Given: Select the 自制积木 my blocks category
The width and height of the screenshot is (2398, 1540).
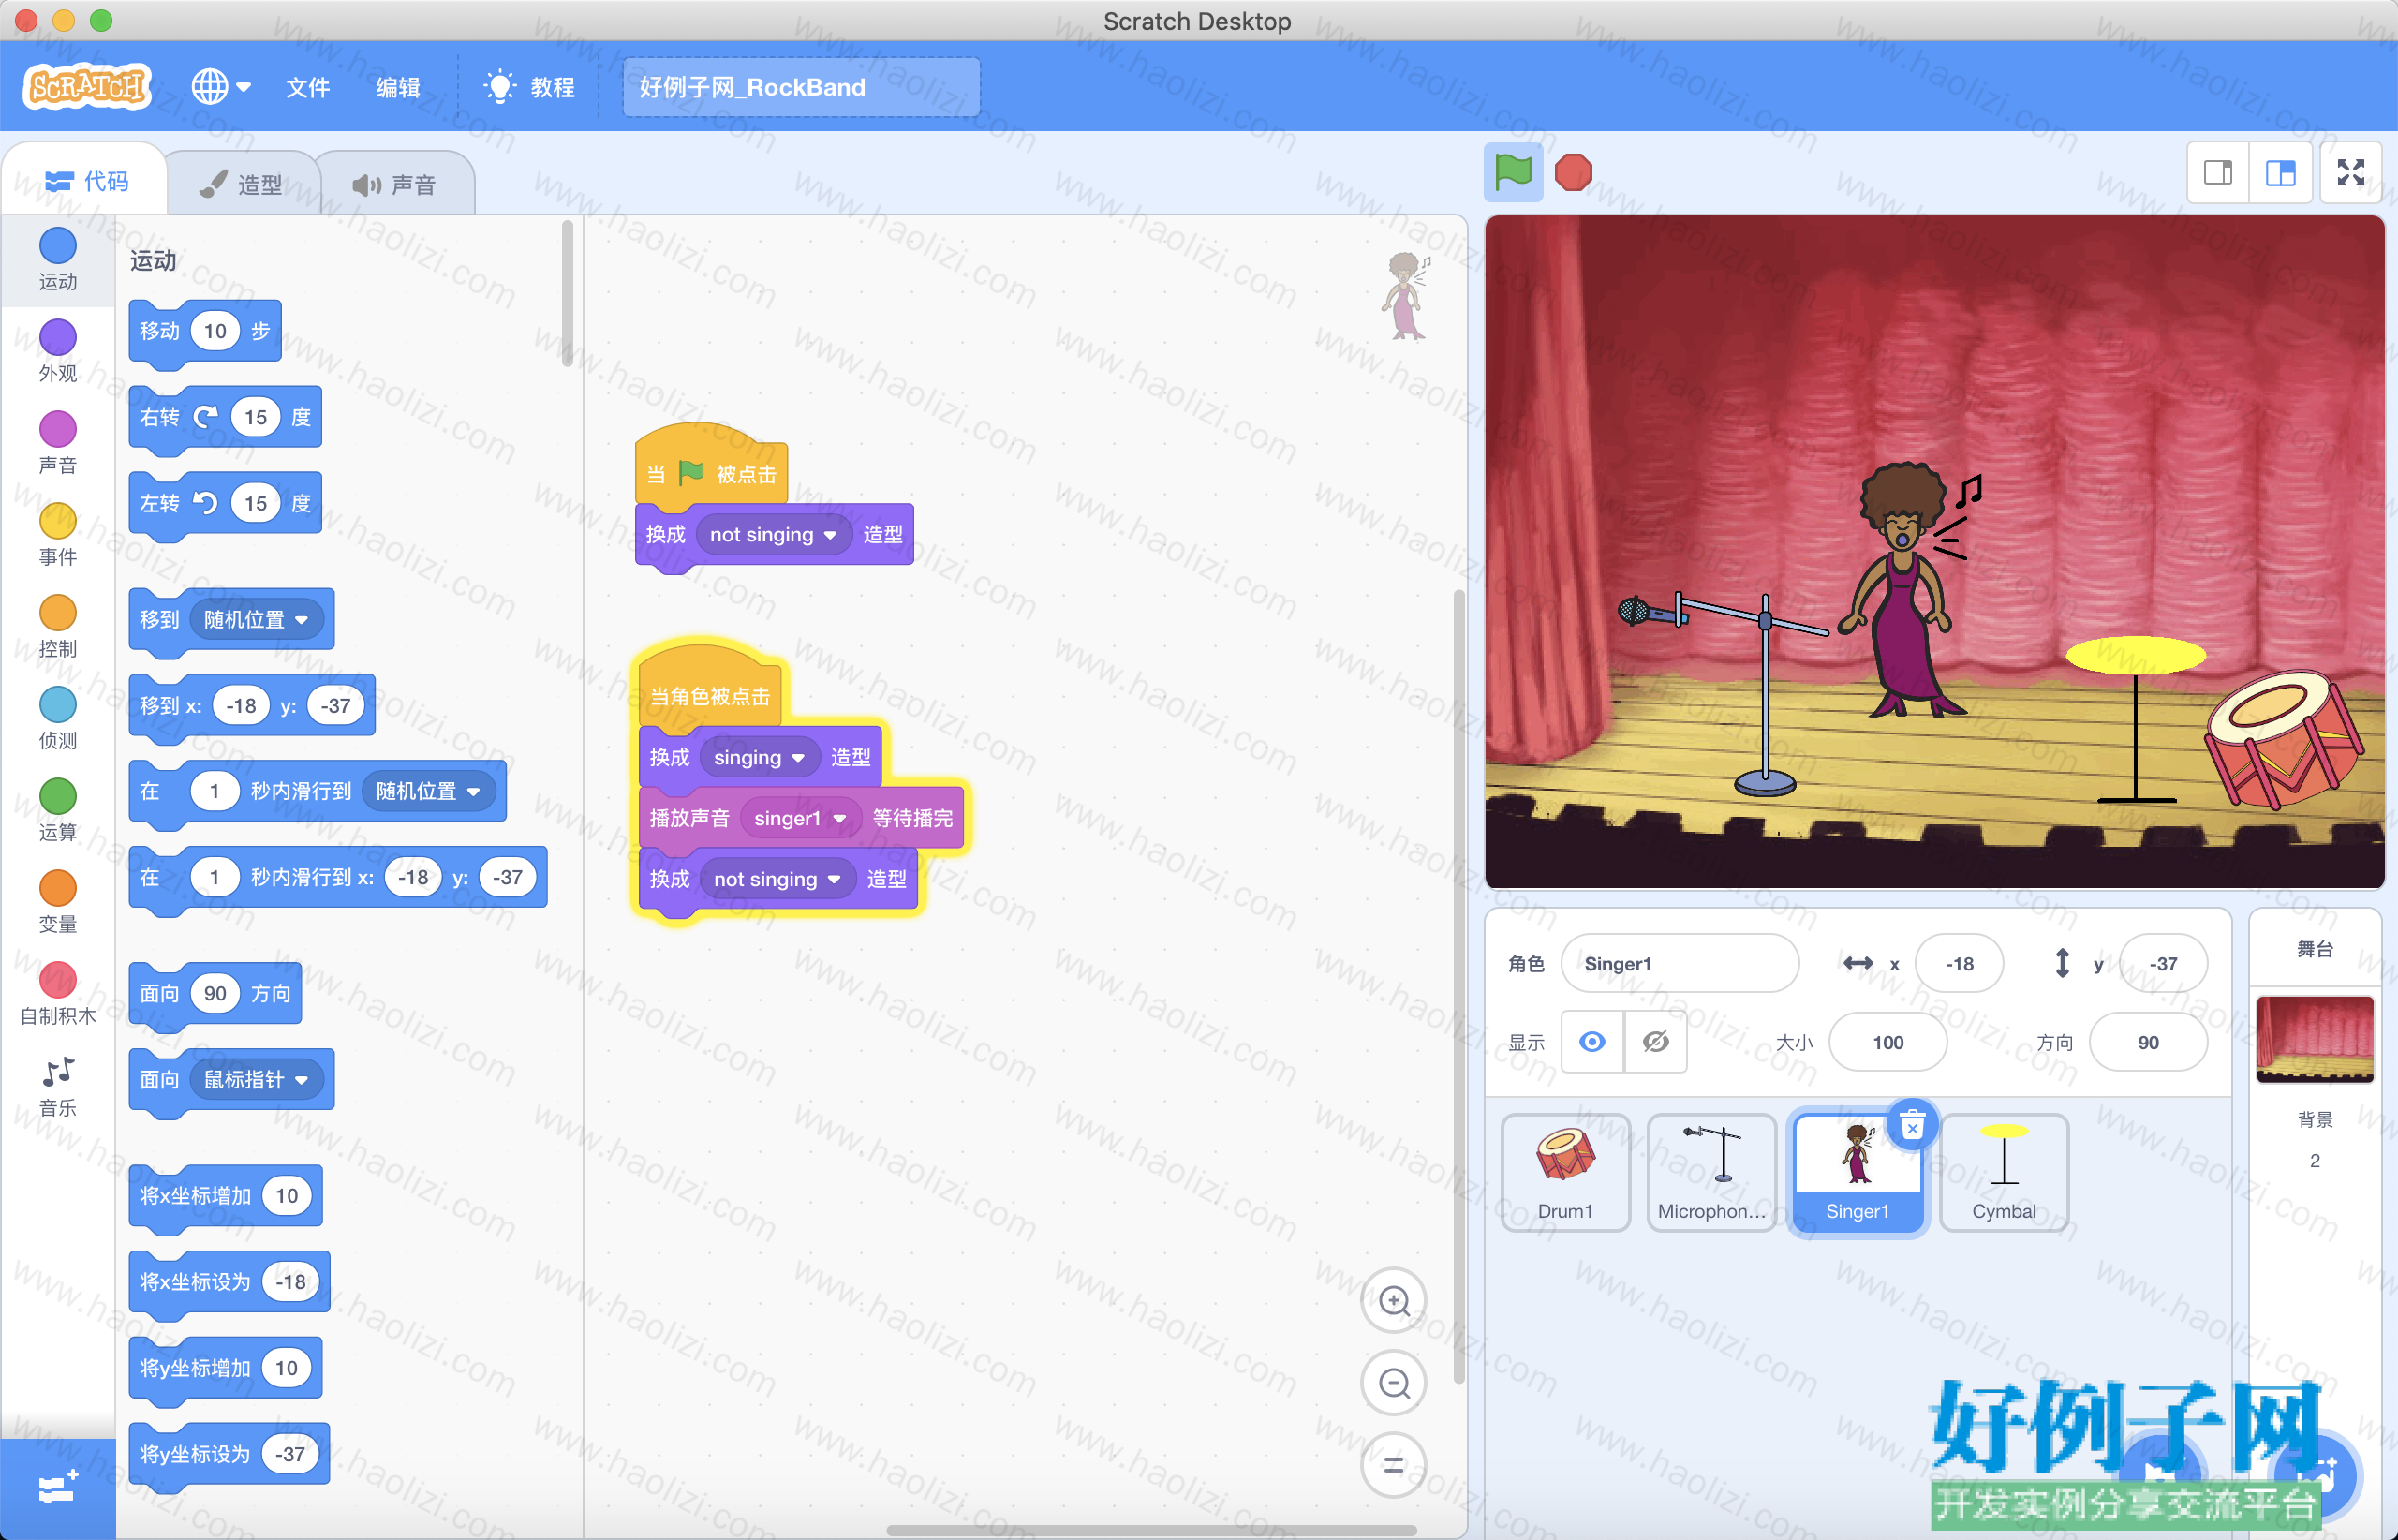Looking at the screenshot, I should click(x=58, y=995).
